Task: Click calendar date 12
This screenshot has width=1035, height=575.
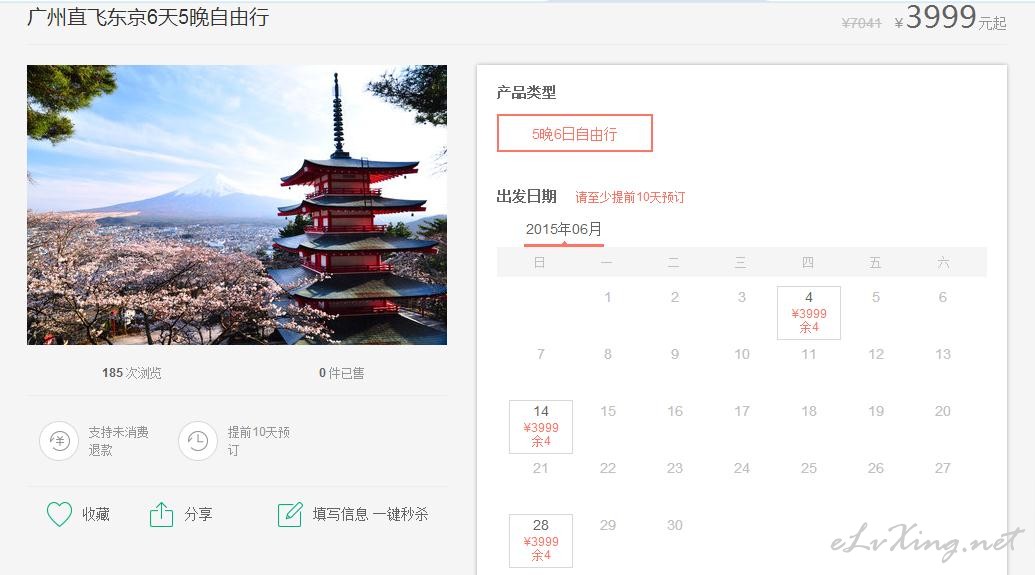Action: coord(876,355)
